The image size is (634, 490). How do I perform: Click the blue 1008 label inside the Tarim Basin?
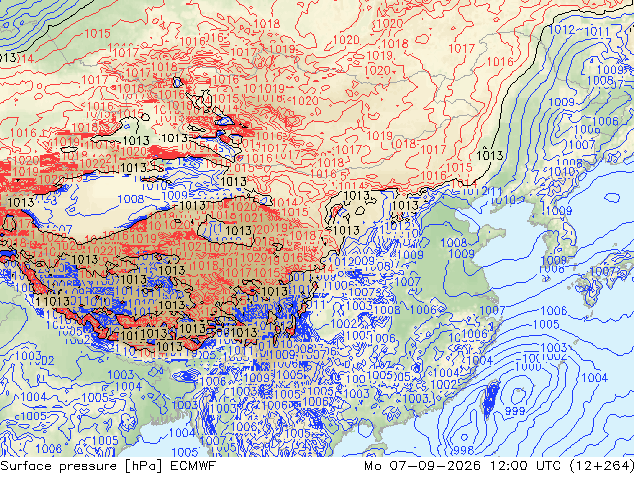pos(131,199)
